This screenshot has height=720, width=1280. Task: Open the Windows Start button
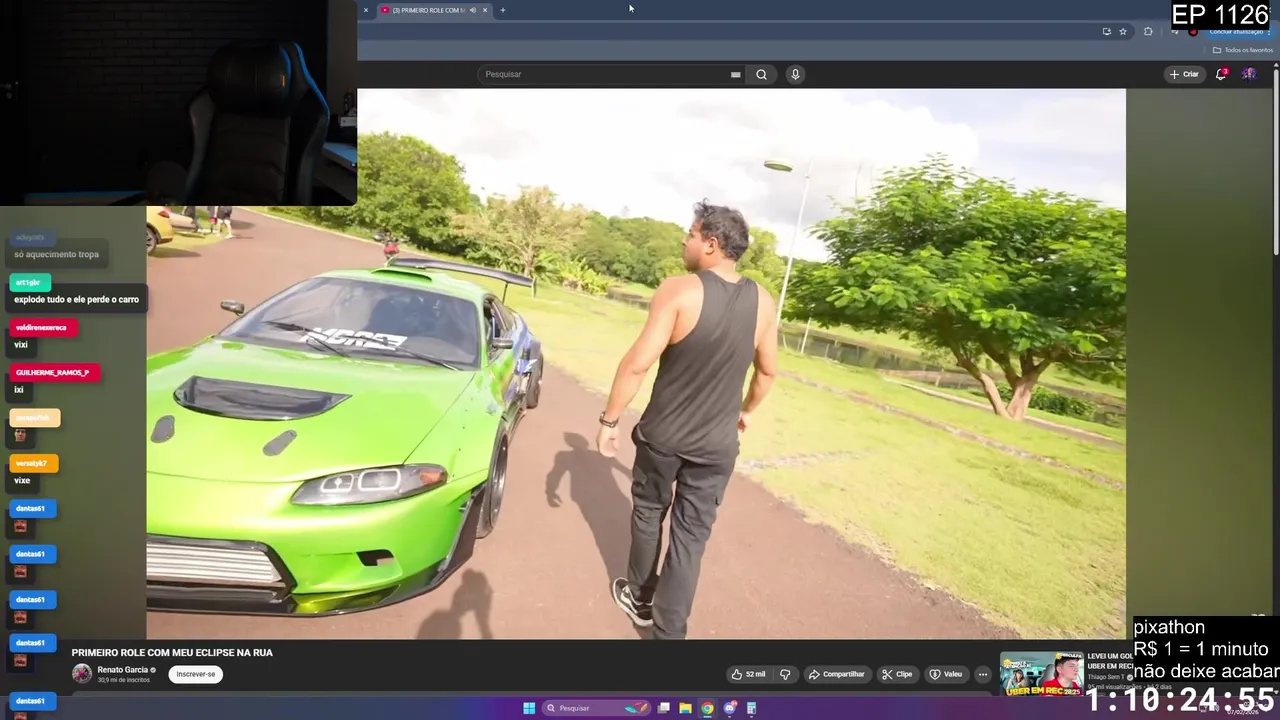[529, 708]
